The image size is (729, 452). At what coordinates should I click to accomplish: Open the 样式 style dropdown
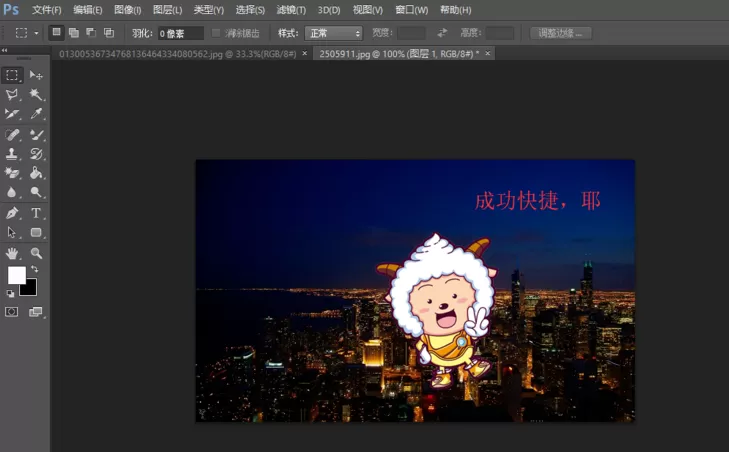(x=333, y=33)
